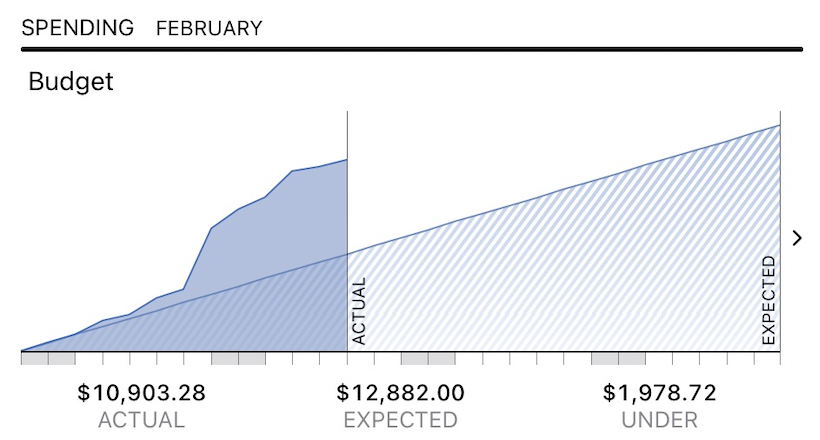Select the first gray weekend marker on timeline
Screen dimensions: 820x440
pos(48,358)
